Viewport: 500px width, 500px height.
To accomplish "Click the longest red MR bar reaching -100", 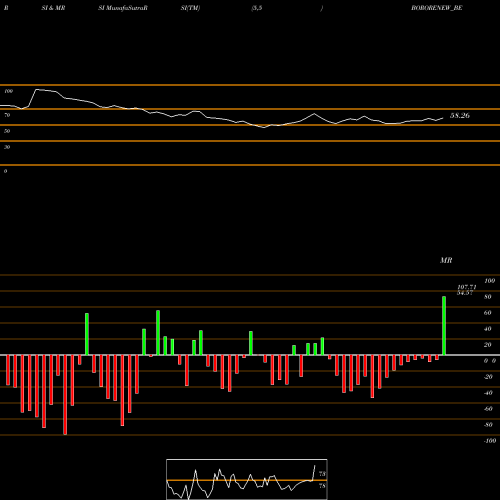I will [65, 395].
